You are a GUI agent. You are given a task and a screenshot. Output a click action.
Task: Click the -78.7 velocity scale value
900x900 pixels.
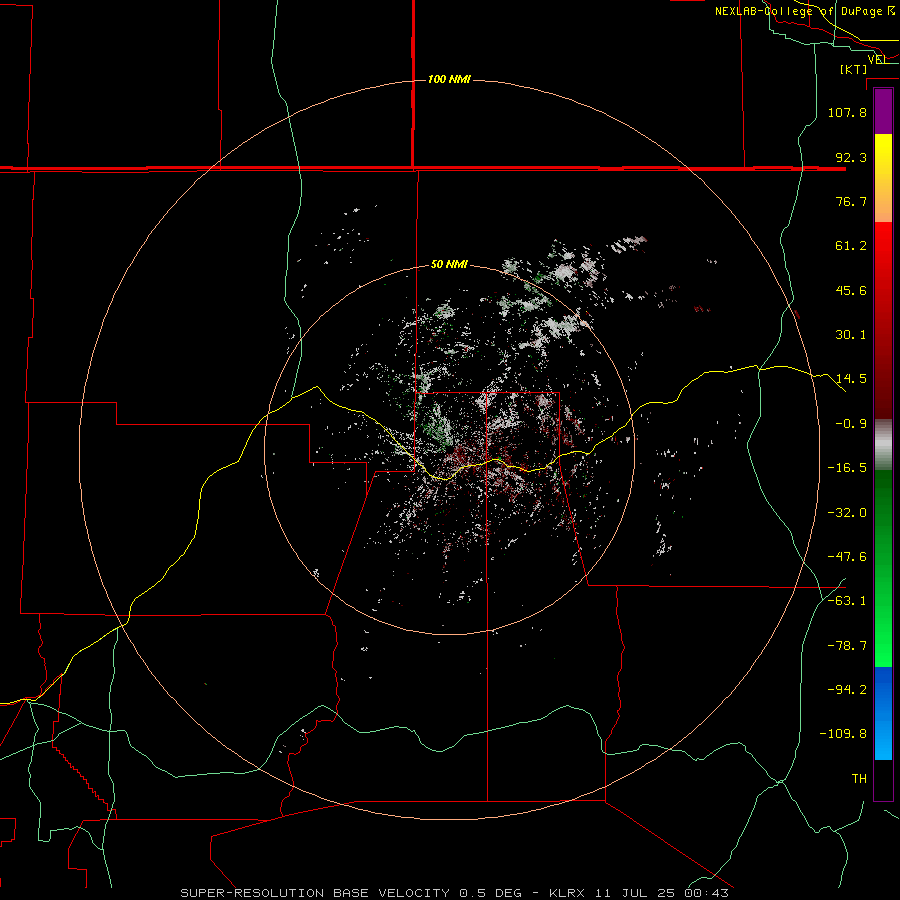click(847, 646)
